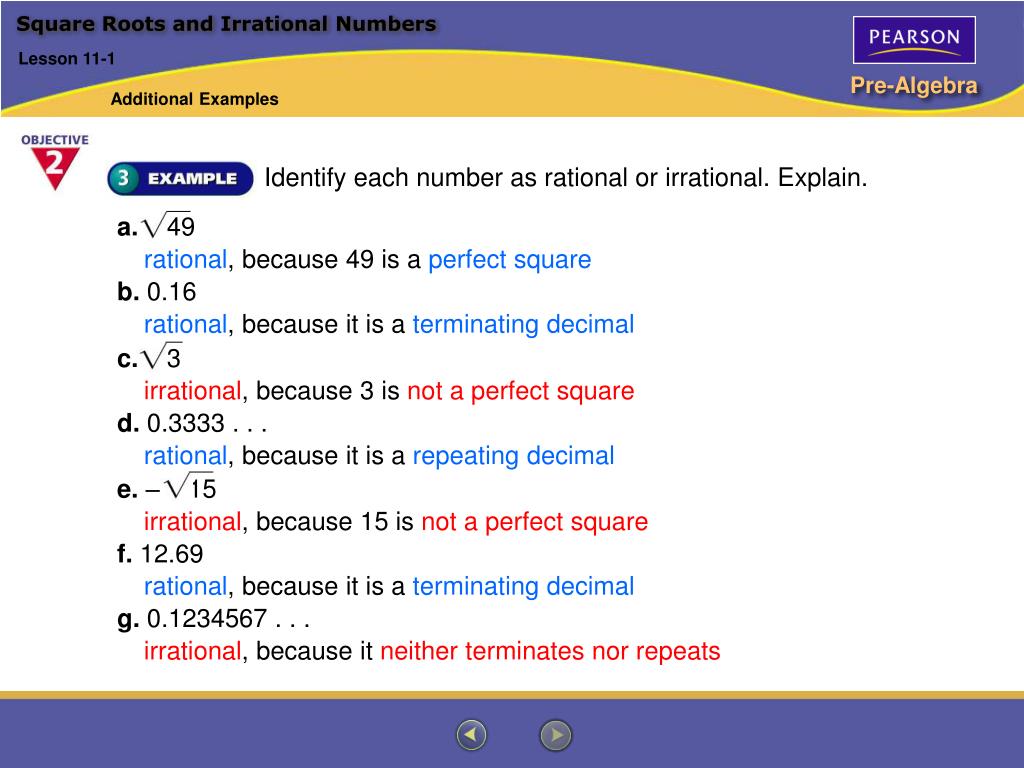Image resolution: width=1024 pixels, height=768 pixels.
Task: Click 'irrational, because 15 is not a perfect square'
Action: point(396,522)
